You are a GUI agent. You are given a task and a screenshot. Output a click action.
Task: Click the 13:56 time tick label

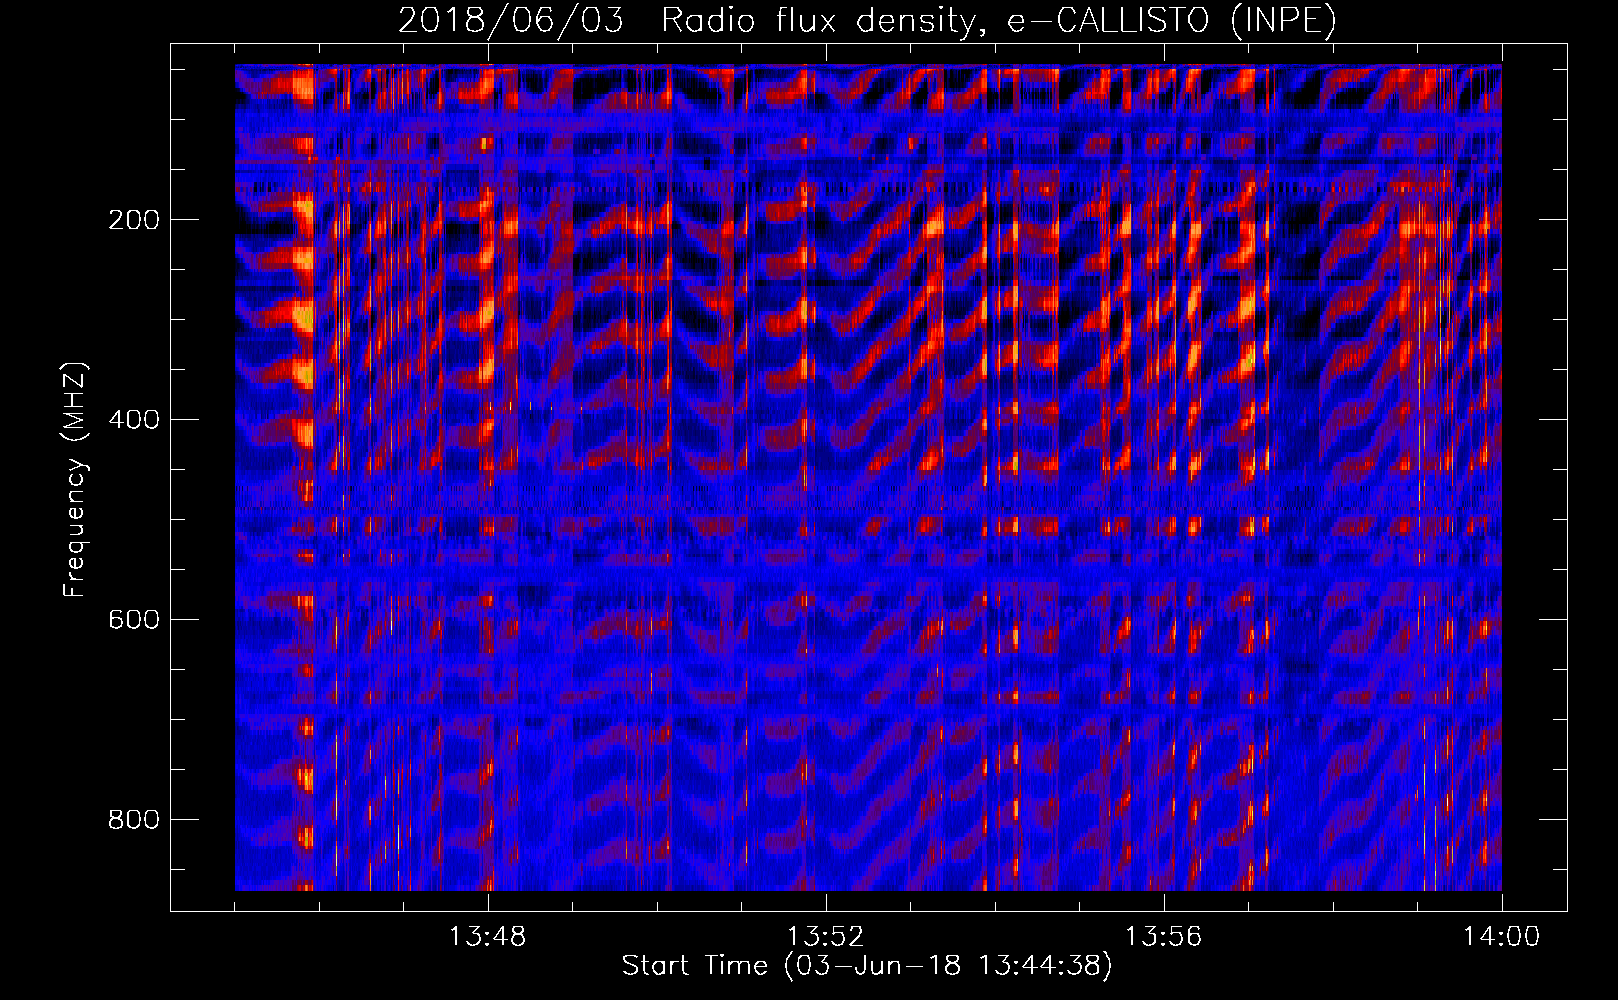[x=1163, y=937]
